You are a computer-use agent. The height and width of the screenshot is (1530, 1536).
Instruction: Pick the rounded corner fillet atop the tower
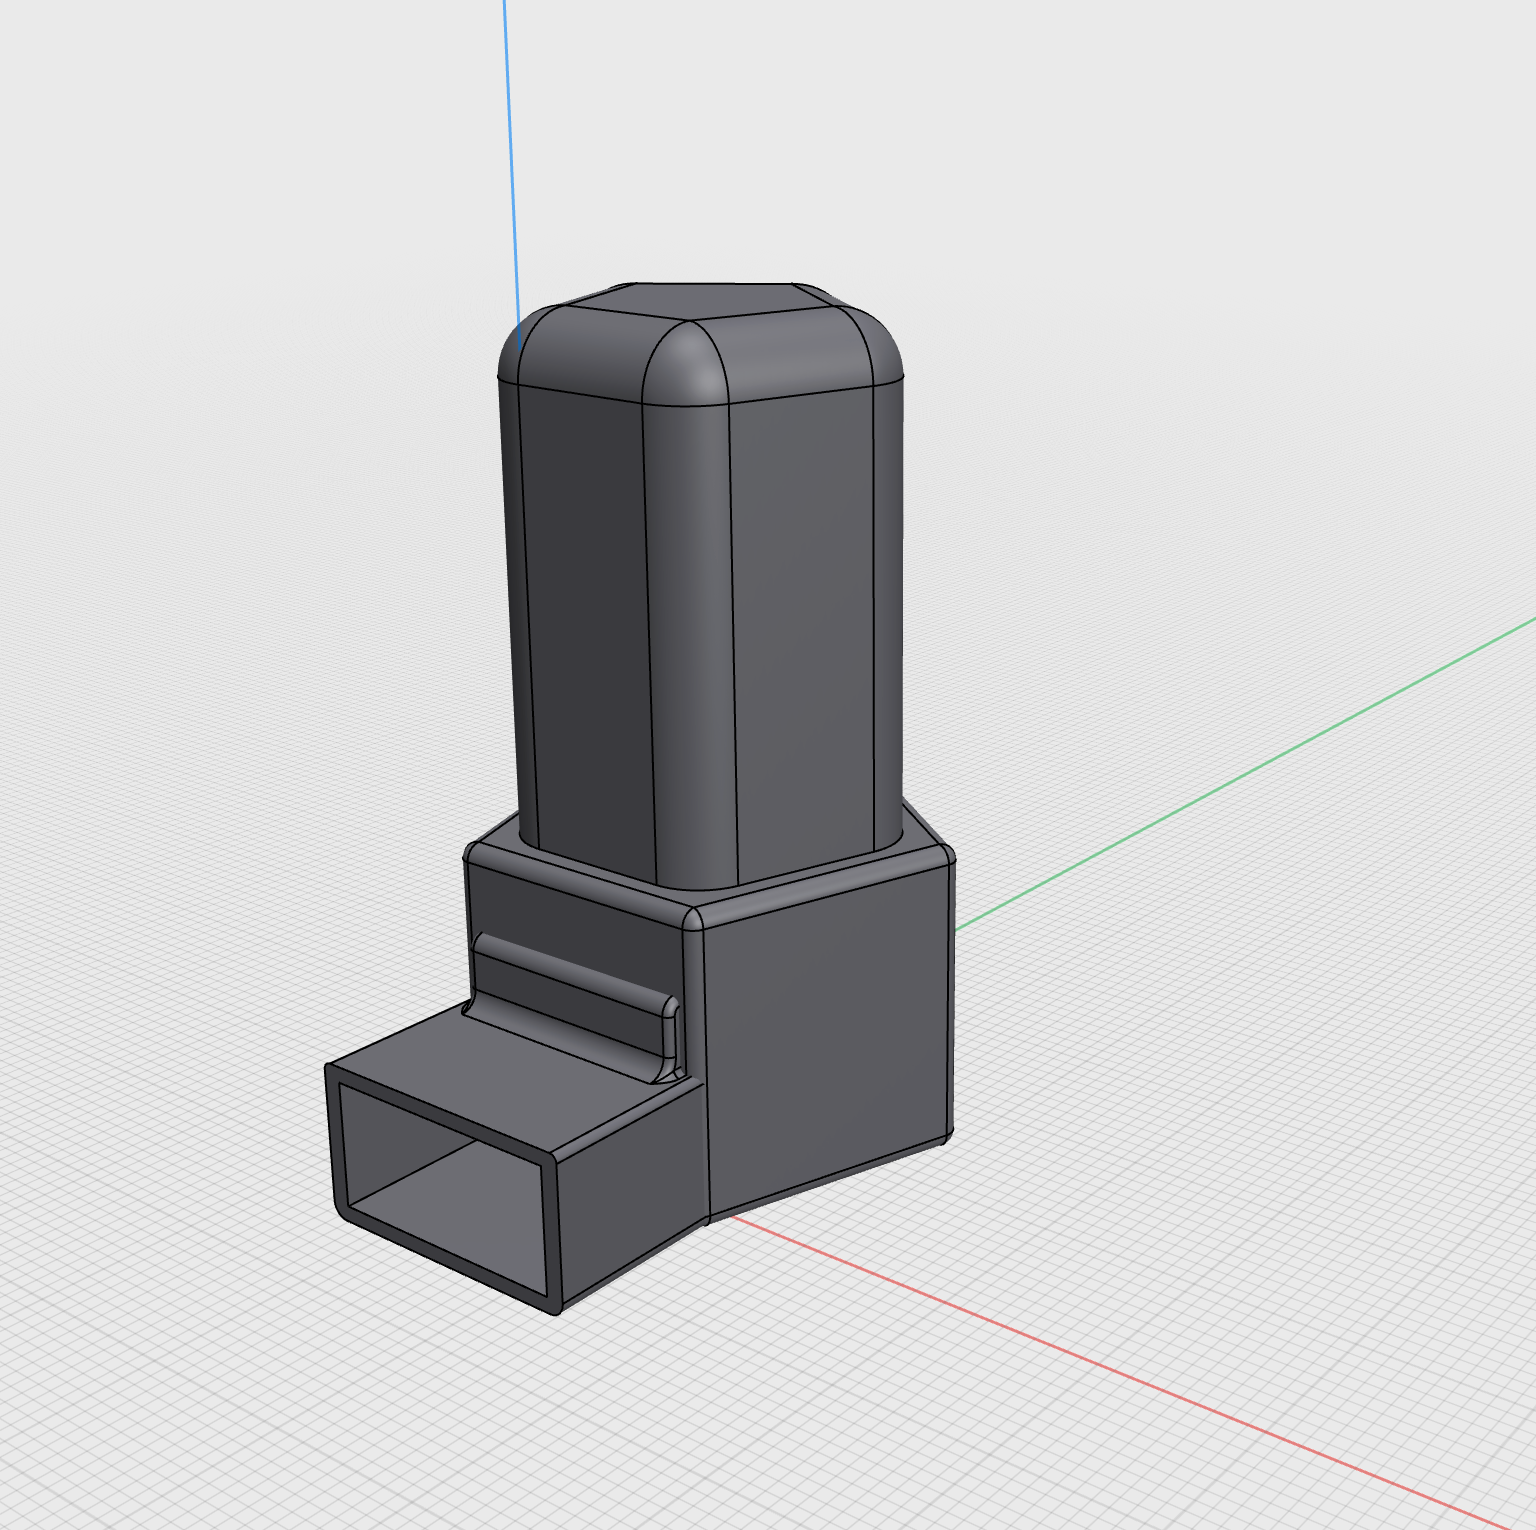685,367
